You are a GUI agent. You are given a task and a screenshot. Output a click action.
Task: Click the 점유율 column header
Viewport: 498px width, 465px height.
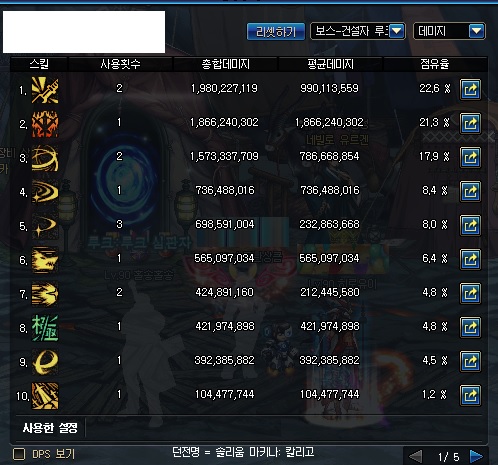pyautogui.click(x=434, y=64)
